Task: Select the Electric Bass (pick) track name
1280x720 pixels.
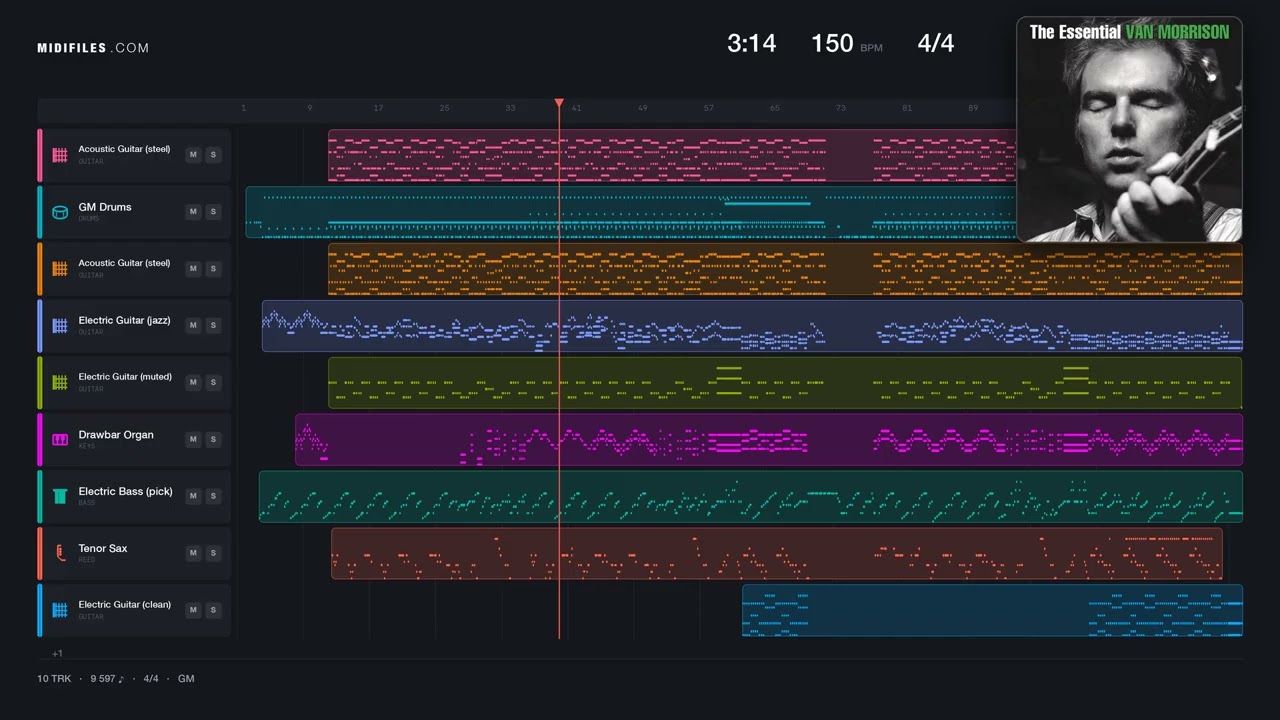Action: click(126, 491)
